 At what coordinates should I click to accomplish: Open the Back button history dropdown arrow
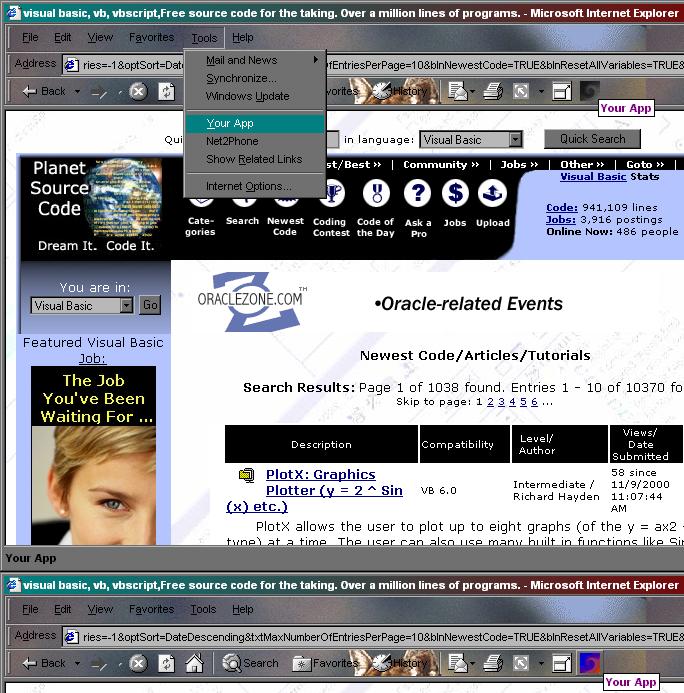pos(77,91)
